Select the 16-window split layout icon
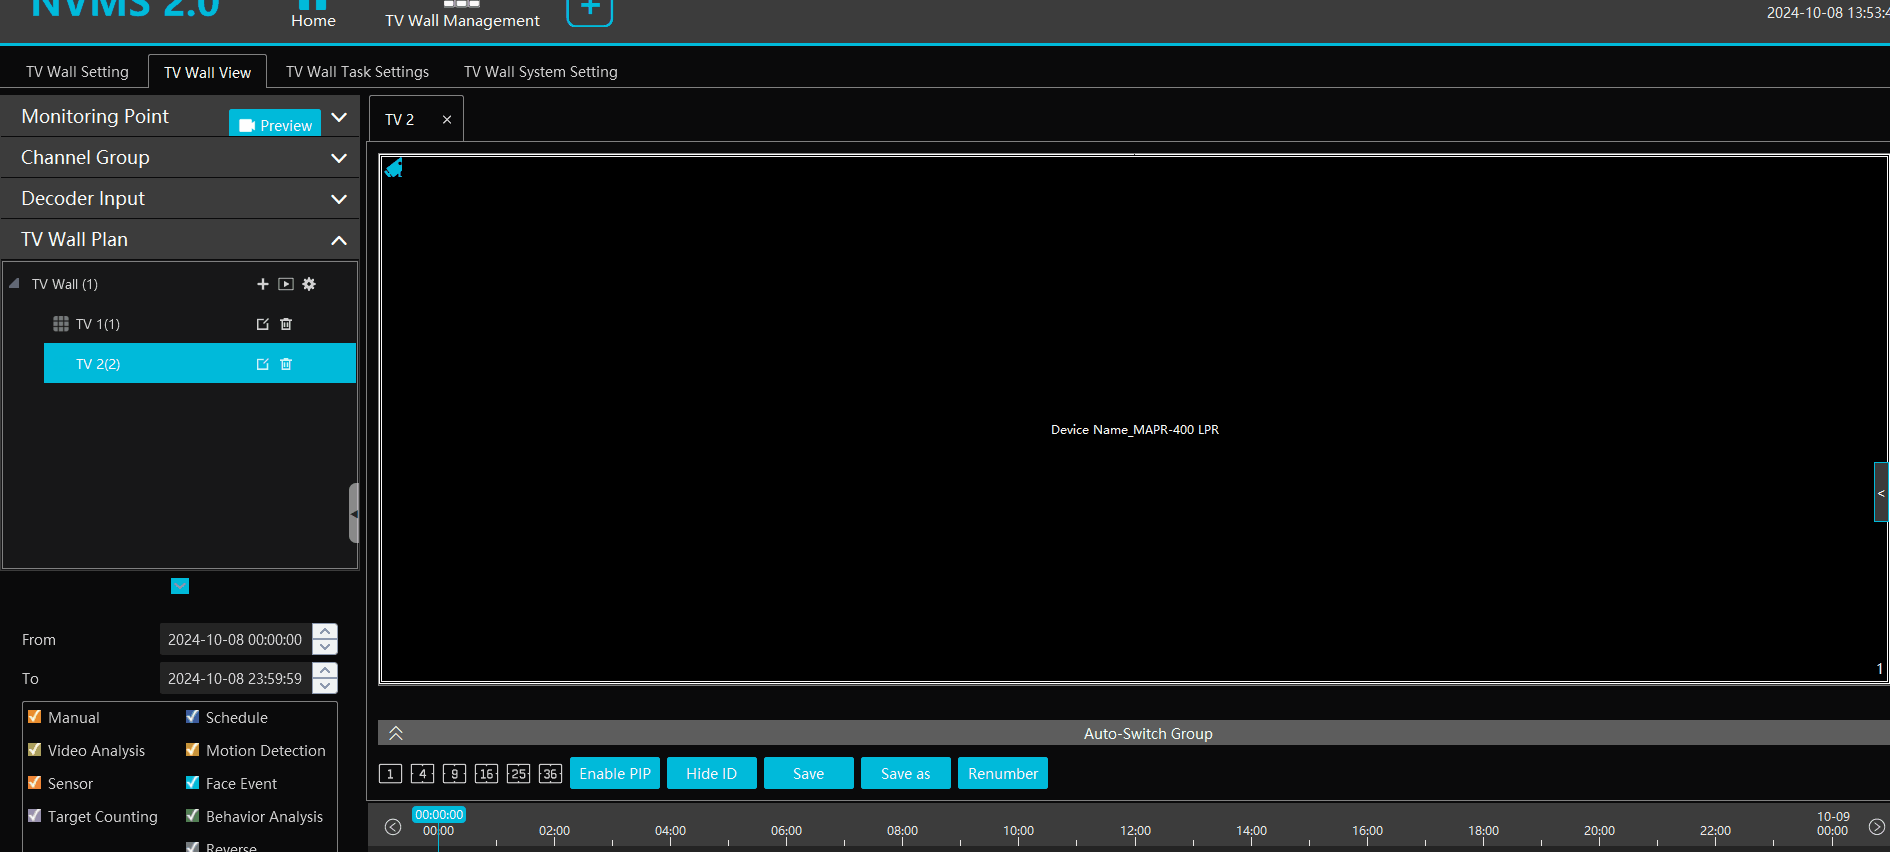Viewport: 1890px width, 852px height. [x=486, y=774]
